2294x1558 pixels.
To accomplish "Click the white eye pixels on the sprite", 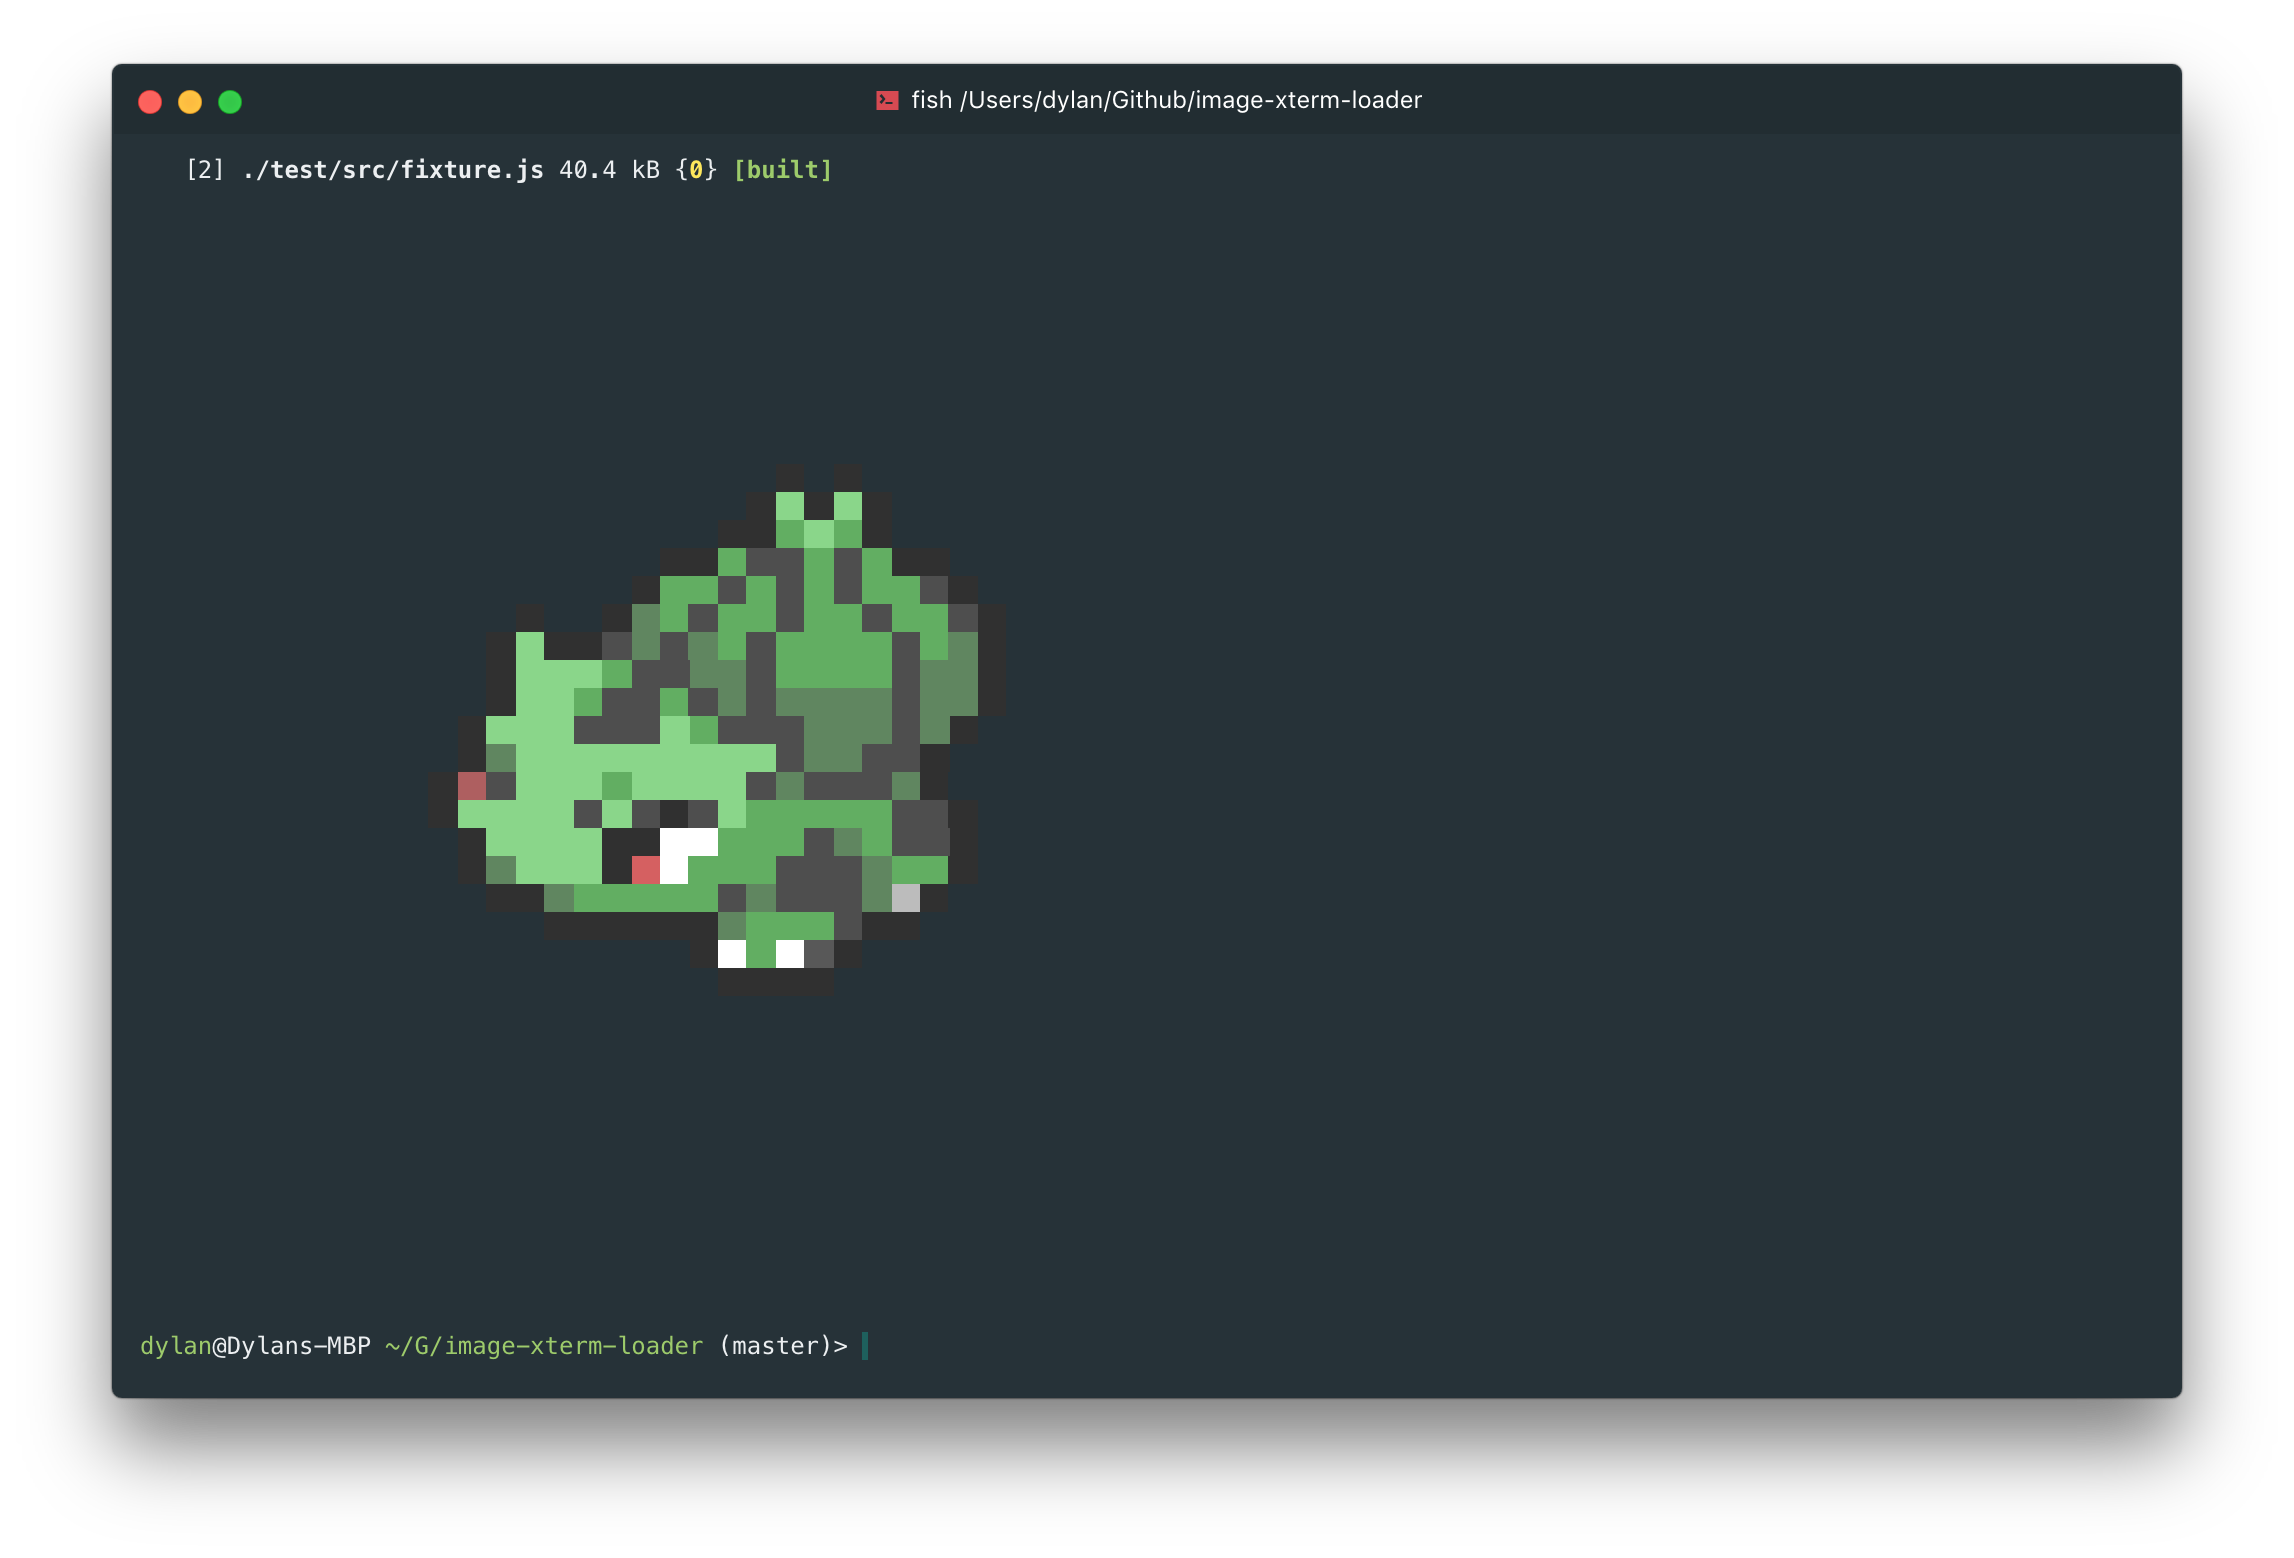I will [x=689, y=844].
